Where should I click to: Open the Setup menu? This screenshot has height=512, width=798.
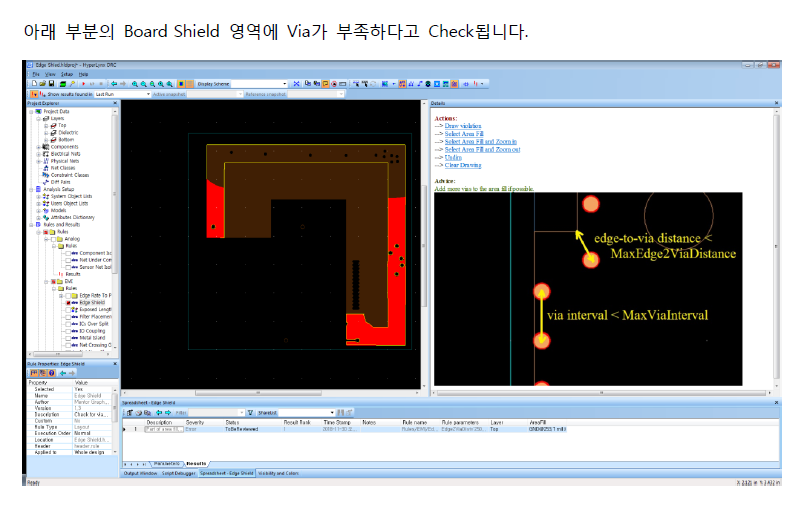(x=67, y=75)
